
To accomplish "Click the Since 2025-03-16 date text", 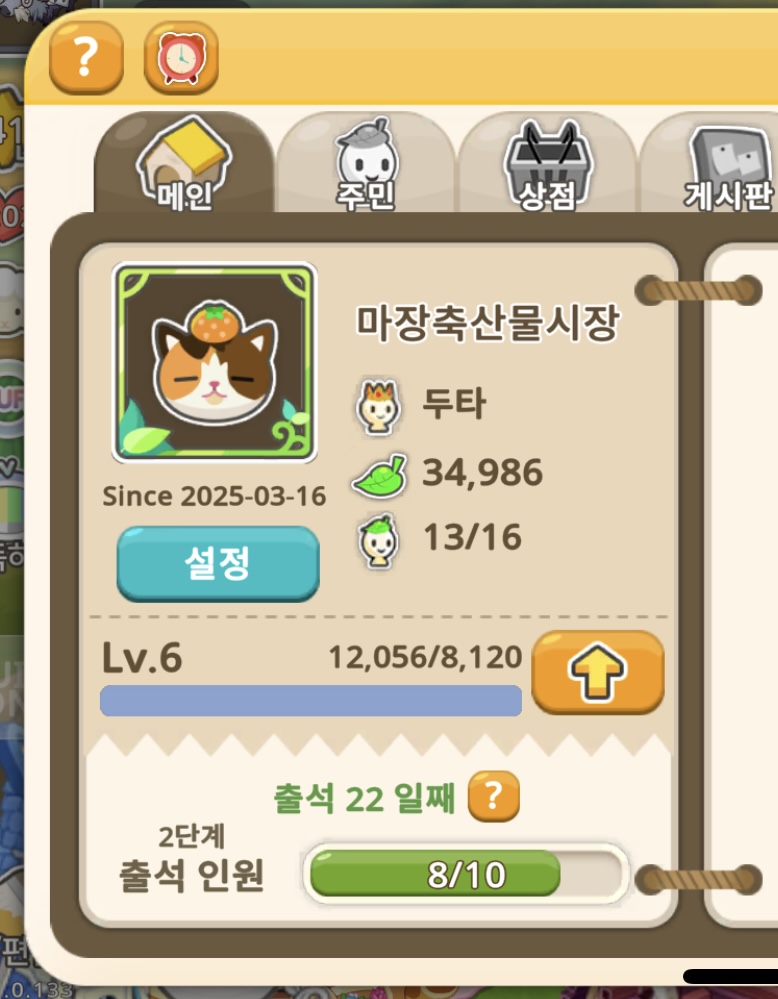I will 214,496.
